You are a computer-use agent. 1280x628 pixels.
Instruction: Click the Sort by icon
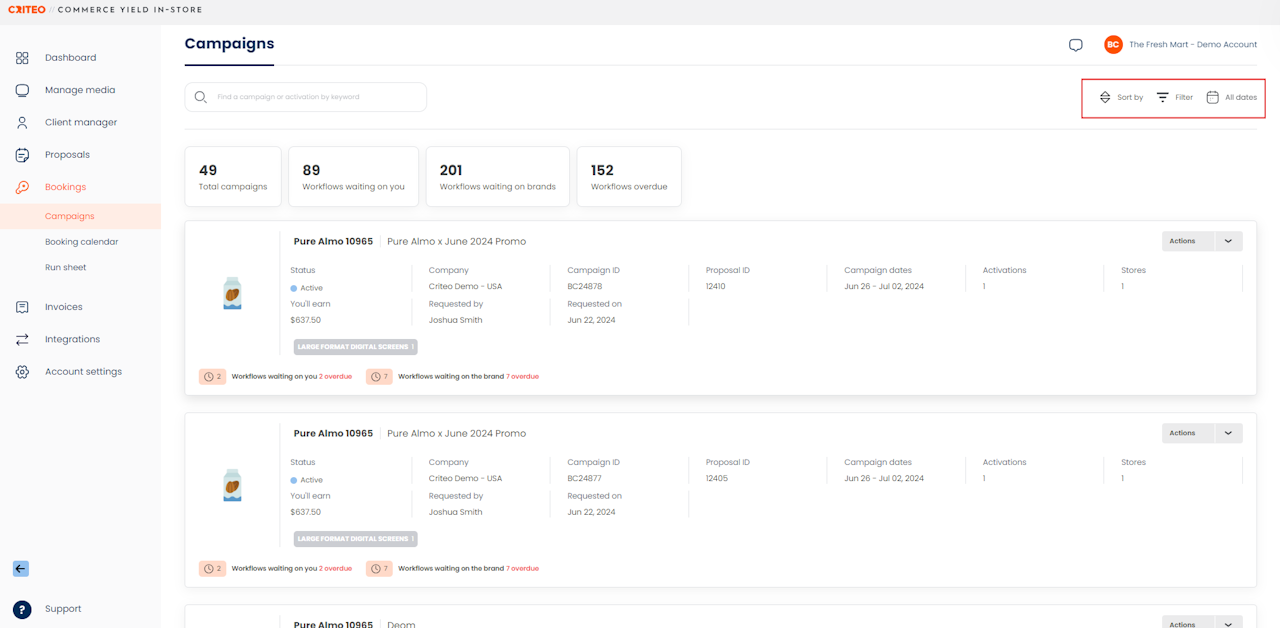1105,98
